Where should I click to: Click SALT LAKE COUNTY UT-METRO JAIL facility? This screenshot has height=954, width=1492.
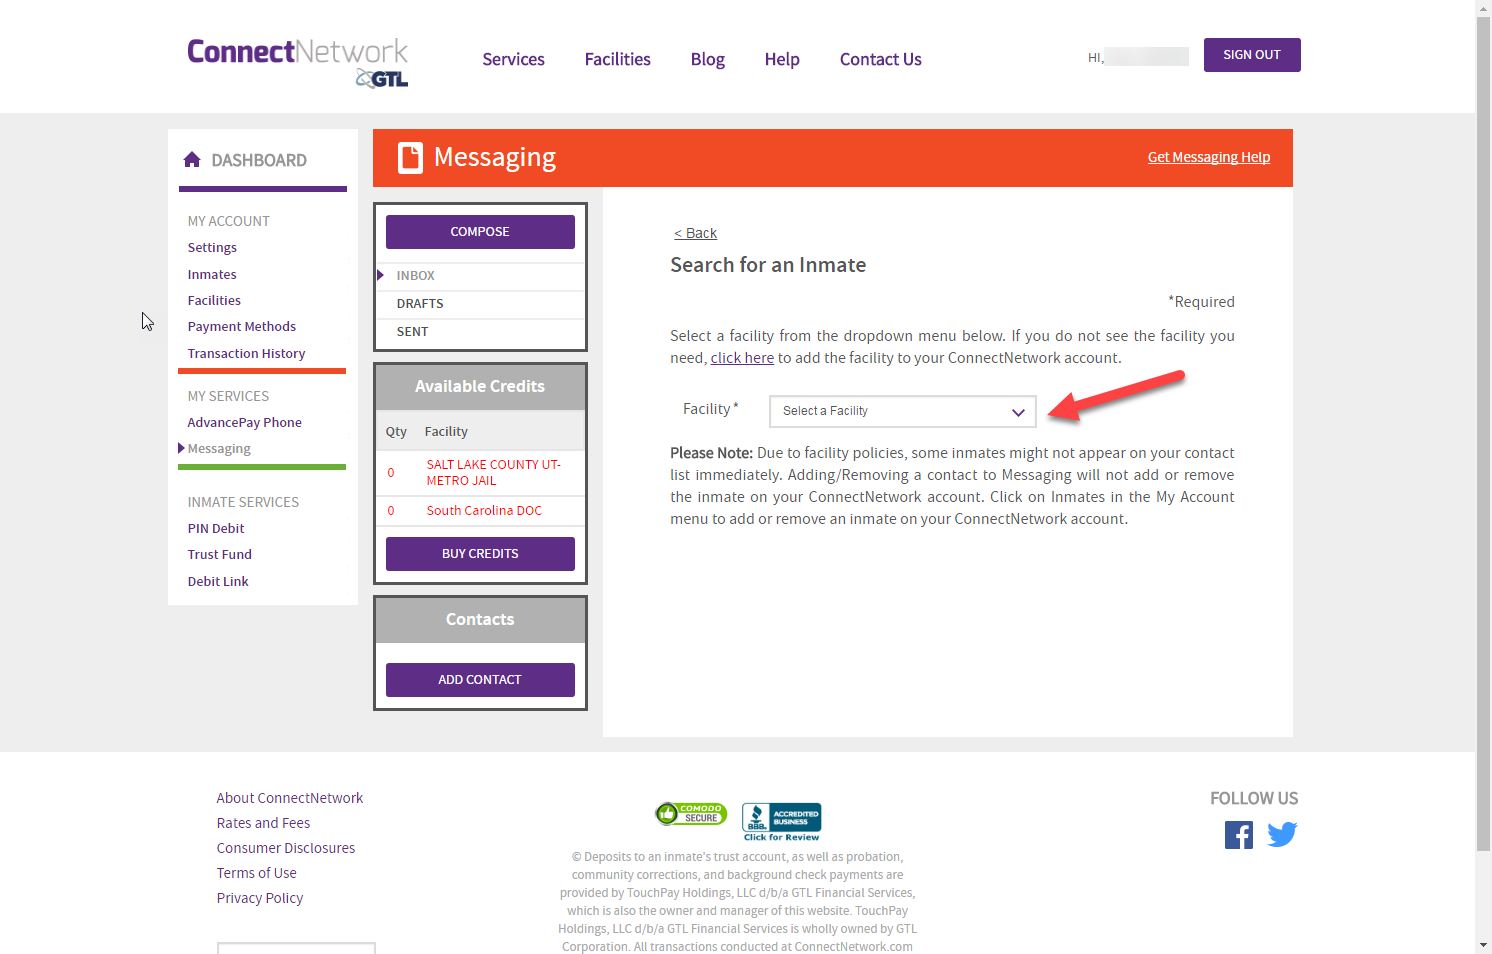(x=493, y=473)
